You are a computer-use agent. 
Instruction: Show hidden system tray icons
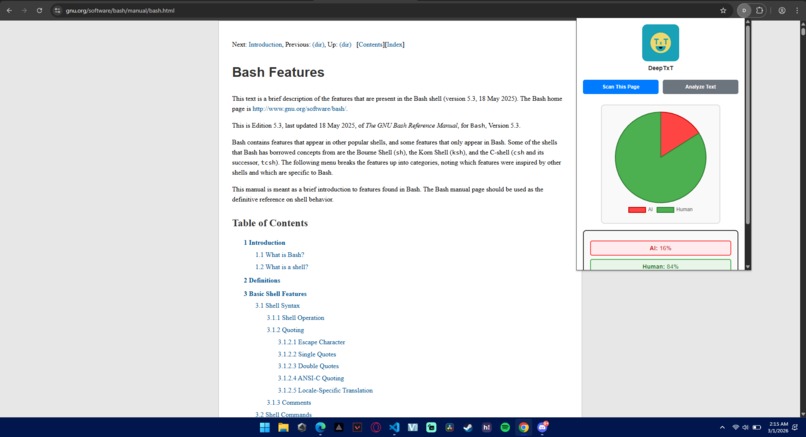coord(722,427)
